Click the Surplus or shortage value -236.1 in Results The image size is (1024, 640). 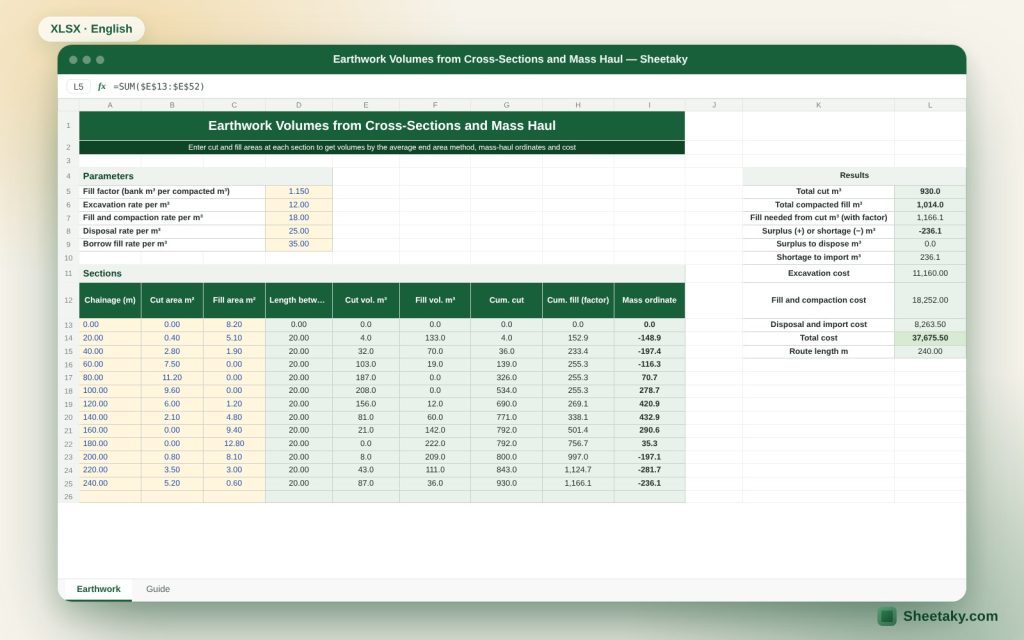[930, 231]
